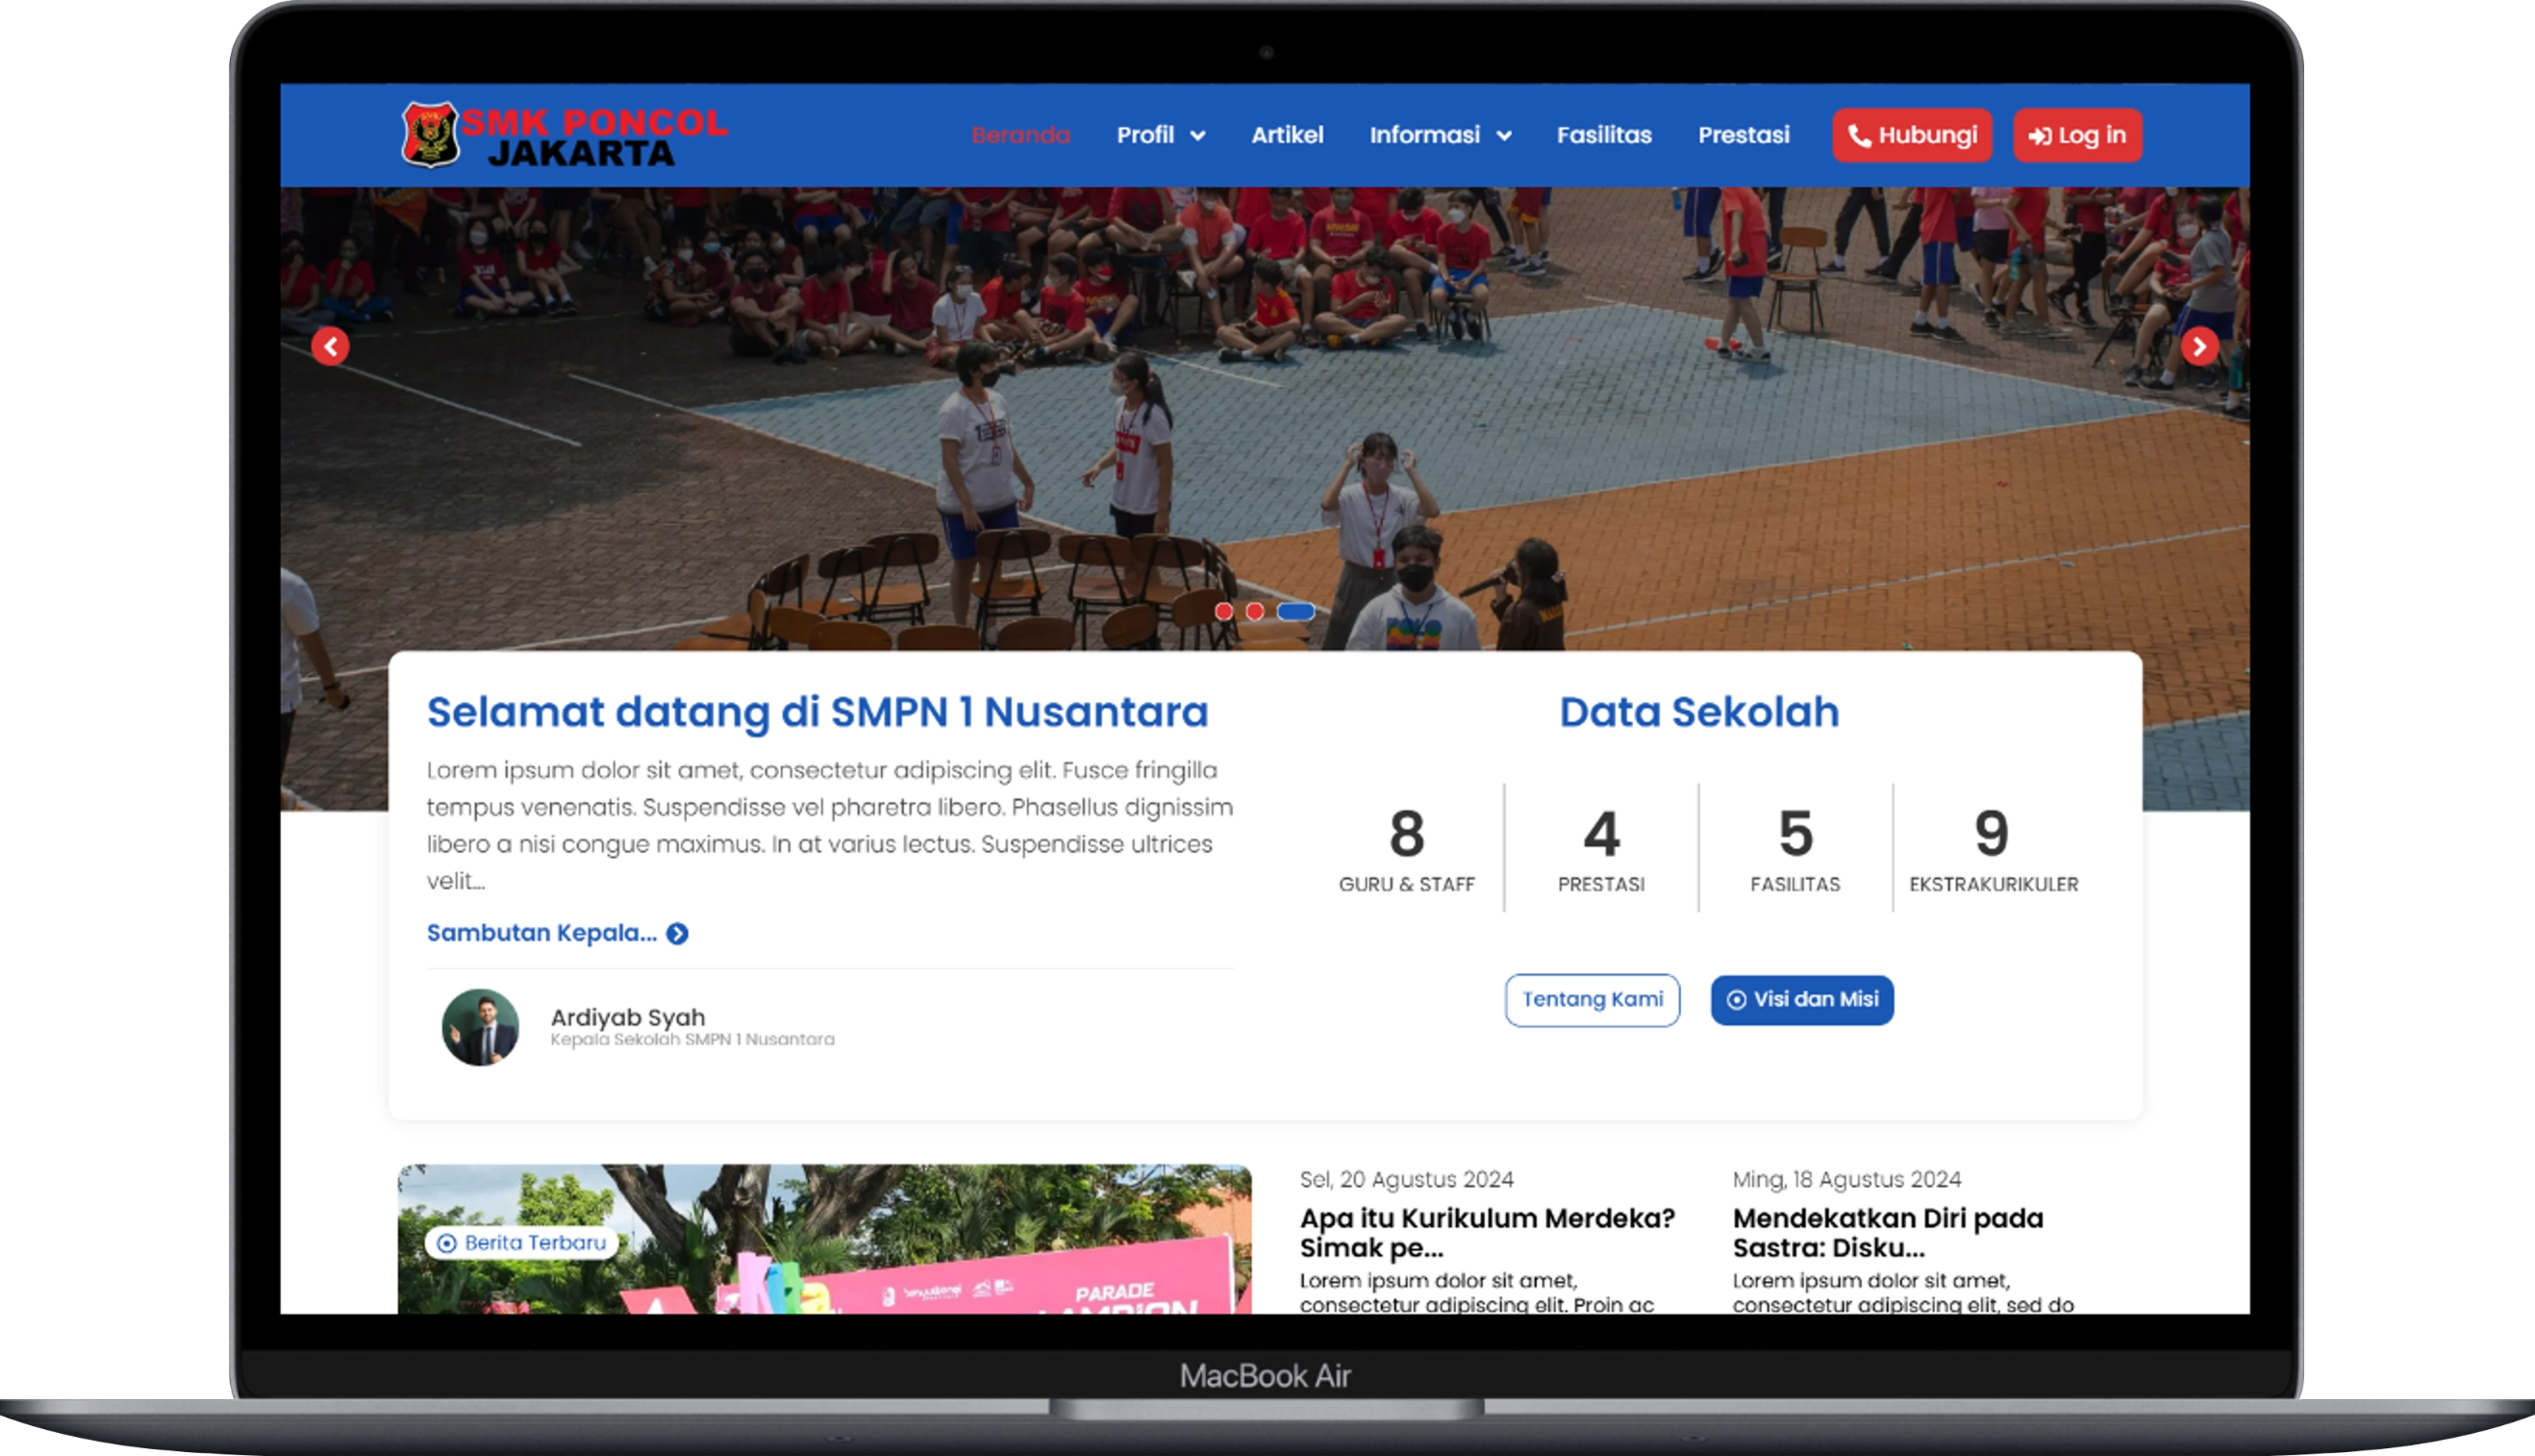Expand the Profil dropdown menu
The image size is (2535, 1456).
(x=1160, y=135)
